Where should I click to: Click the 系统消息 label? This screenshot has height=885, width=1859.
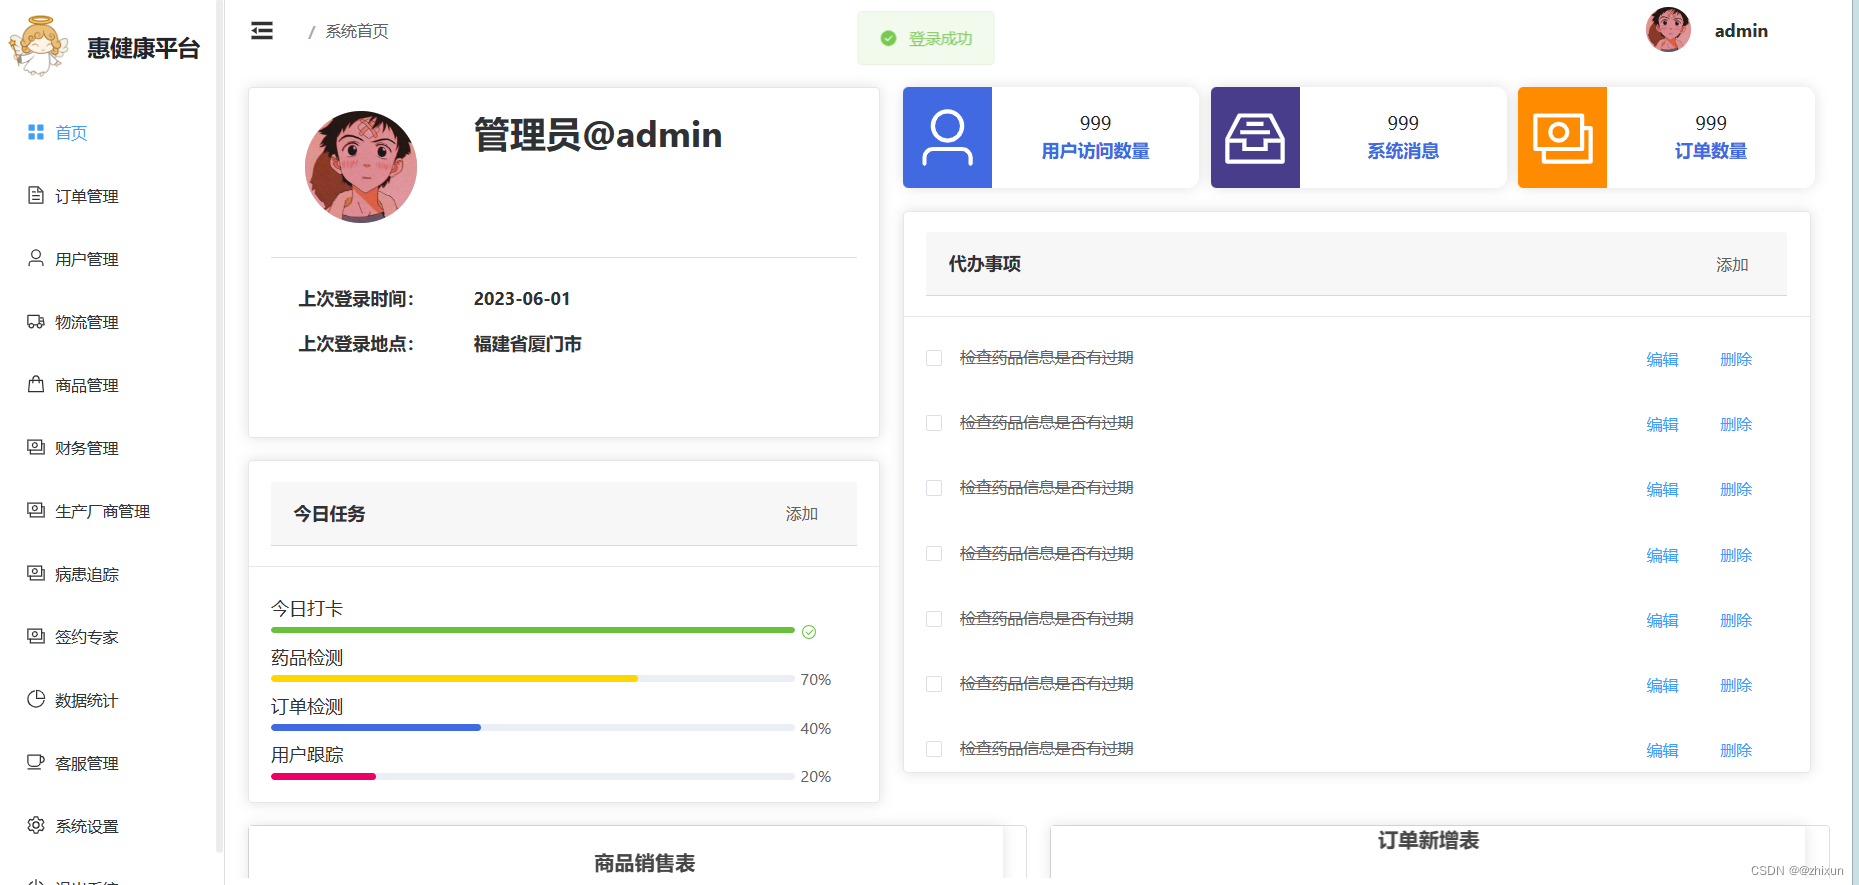tap(1403, 151)
